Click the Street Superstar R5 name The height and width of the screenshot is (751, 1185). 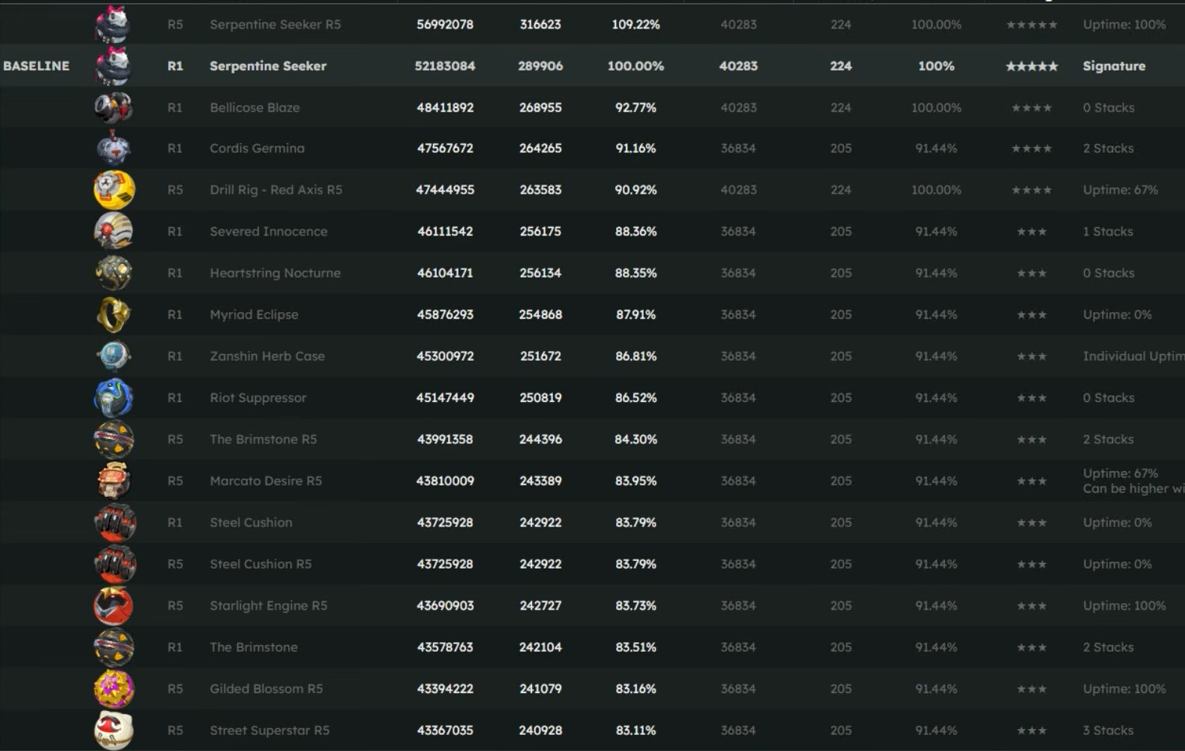(269, 730)
